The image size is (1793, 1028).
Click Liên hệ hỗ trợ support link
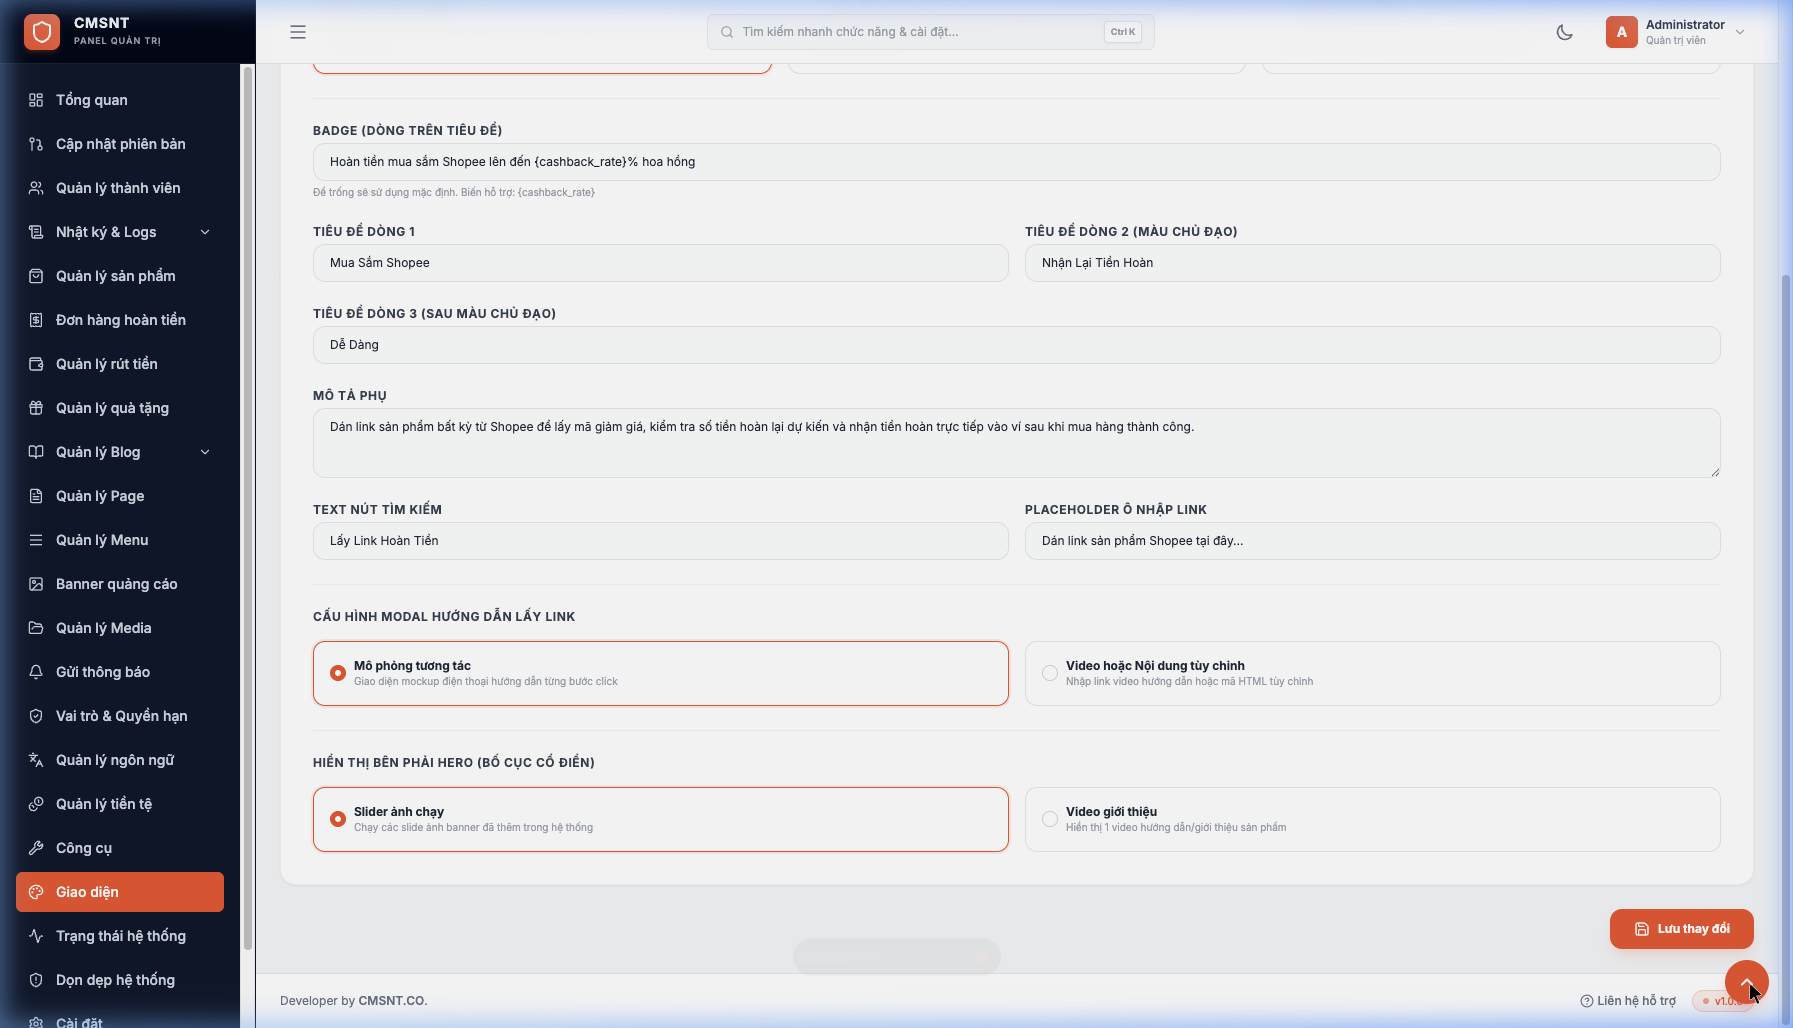(1628, 1001)
